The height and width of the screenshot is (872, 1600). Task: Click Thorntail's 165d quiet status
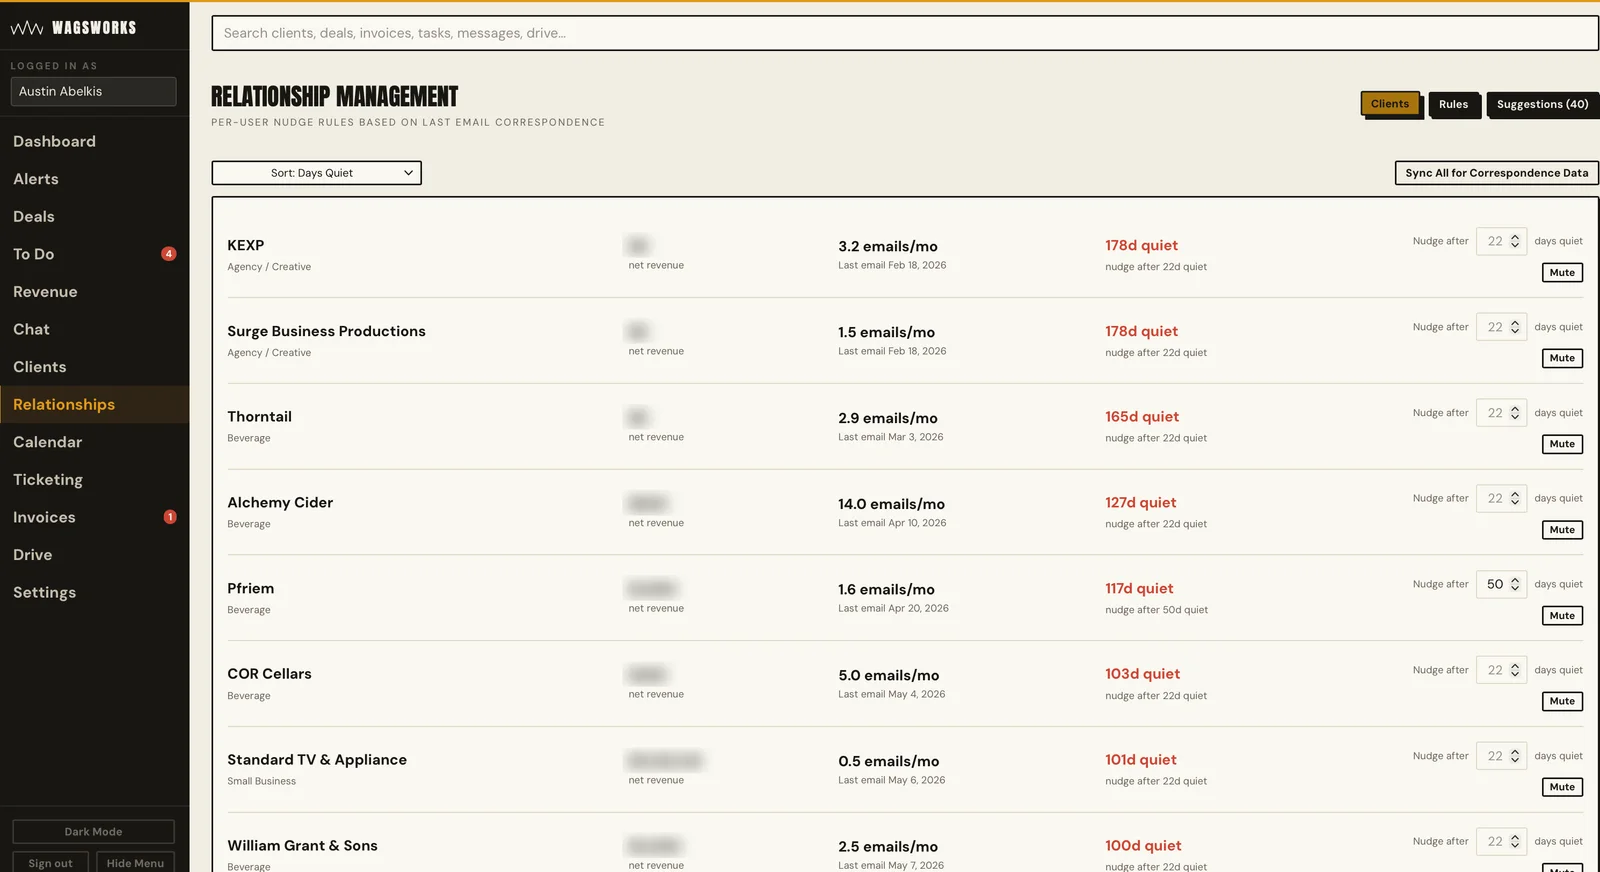[x=1142, y=417]
